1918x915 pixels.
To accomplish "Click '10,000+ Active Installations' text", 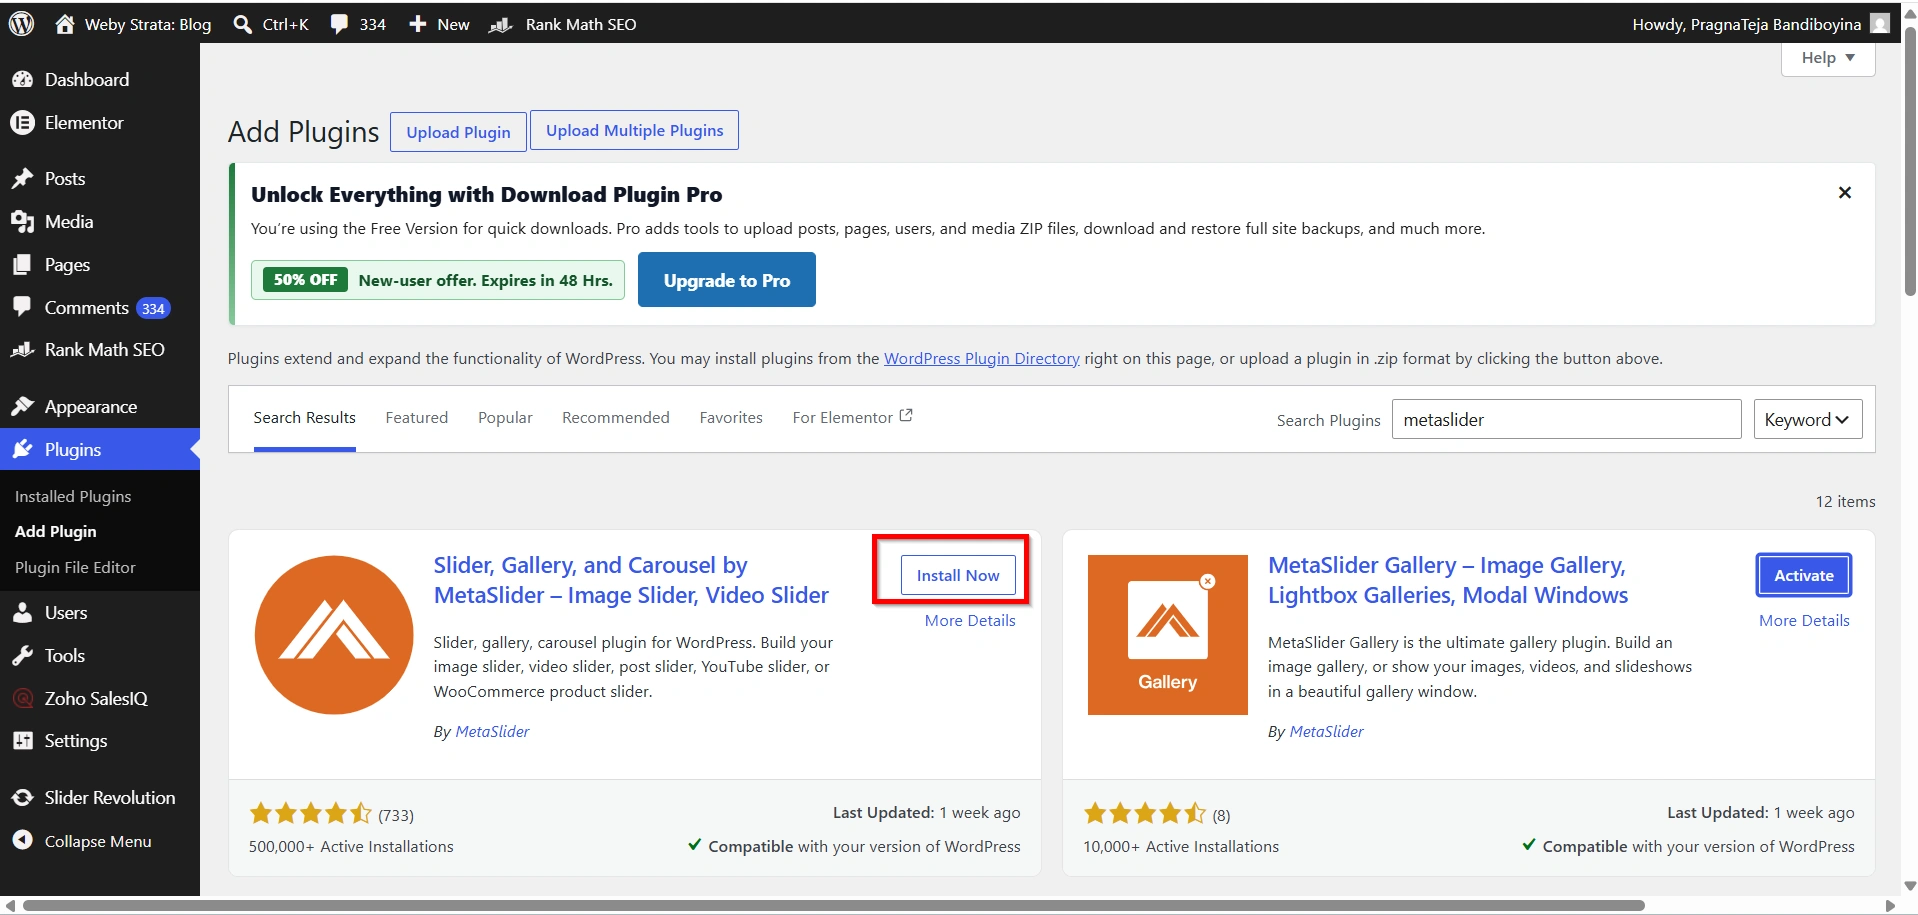I will [1181, 846].
